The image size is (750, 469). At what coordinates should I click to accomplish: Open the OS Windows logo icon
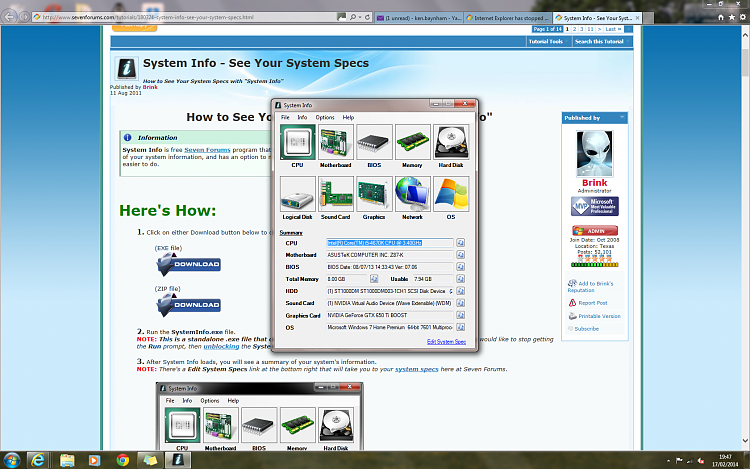(451, 194)
